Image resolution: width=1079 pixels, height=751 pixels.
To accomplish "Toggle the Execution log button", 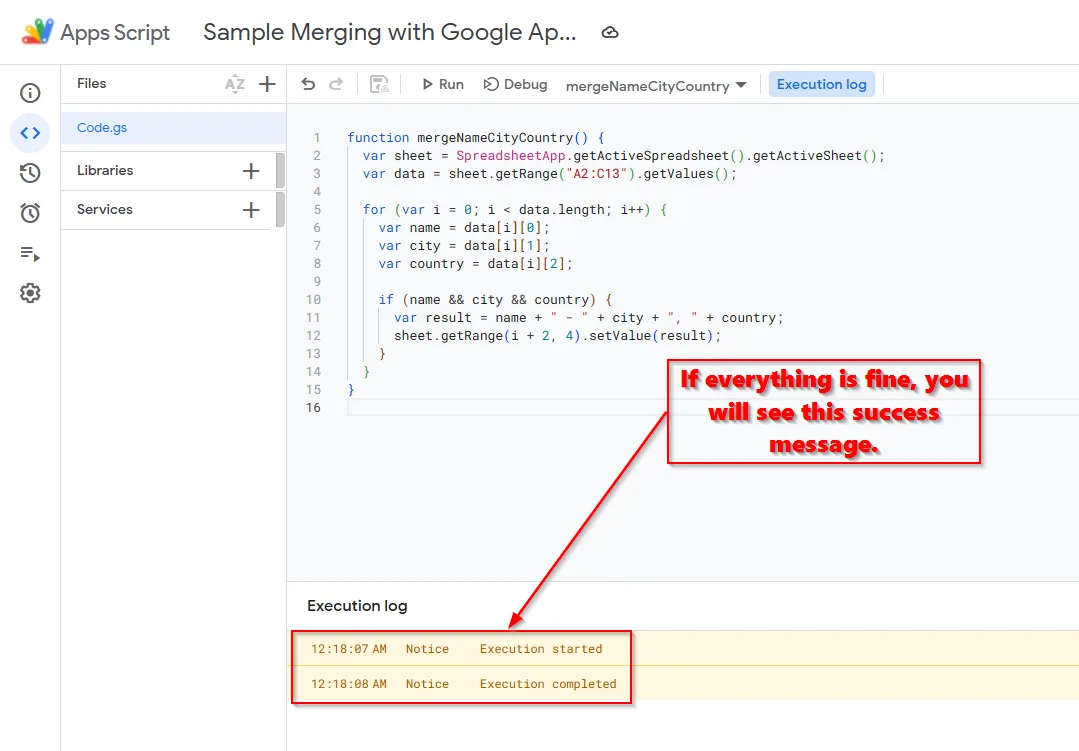I will (x=822, y=84).
